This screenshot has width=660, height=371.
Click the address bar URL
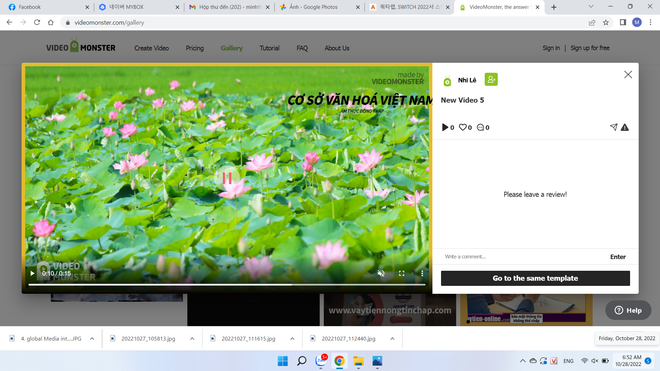109,23
